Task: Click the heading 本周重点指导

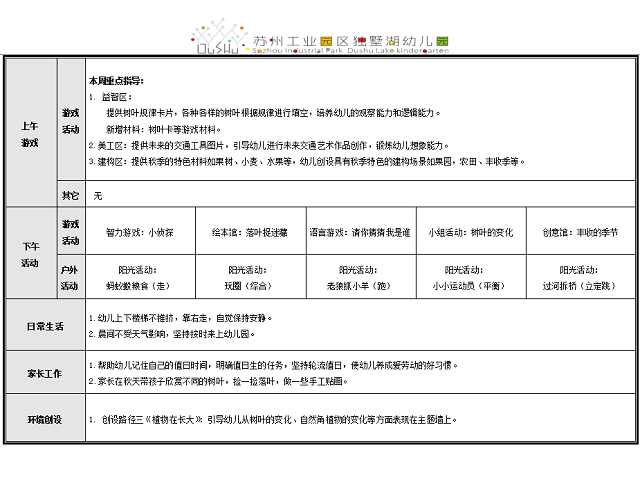Action: coord(116,81)
